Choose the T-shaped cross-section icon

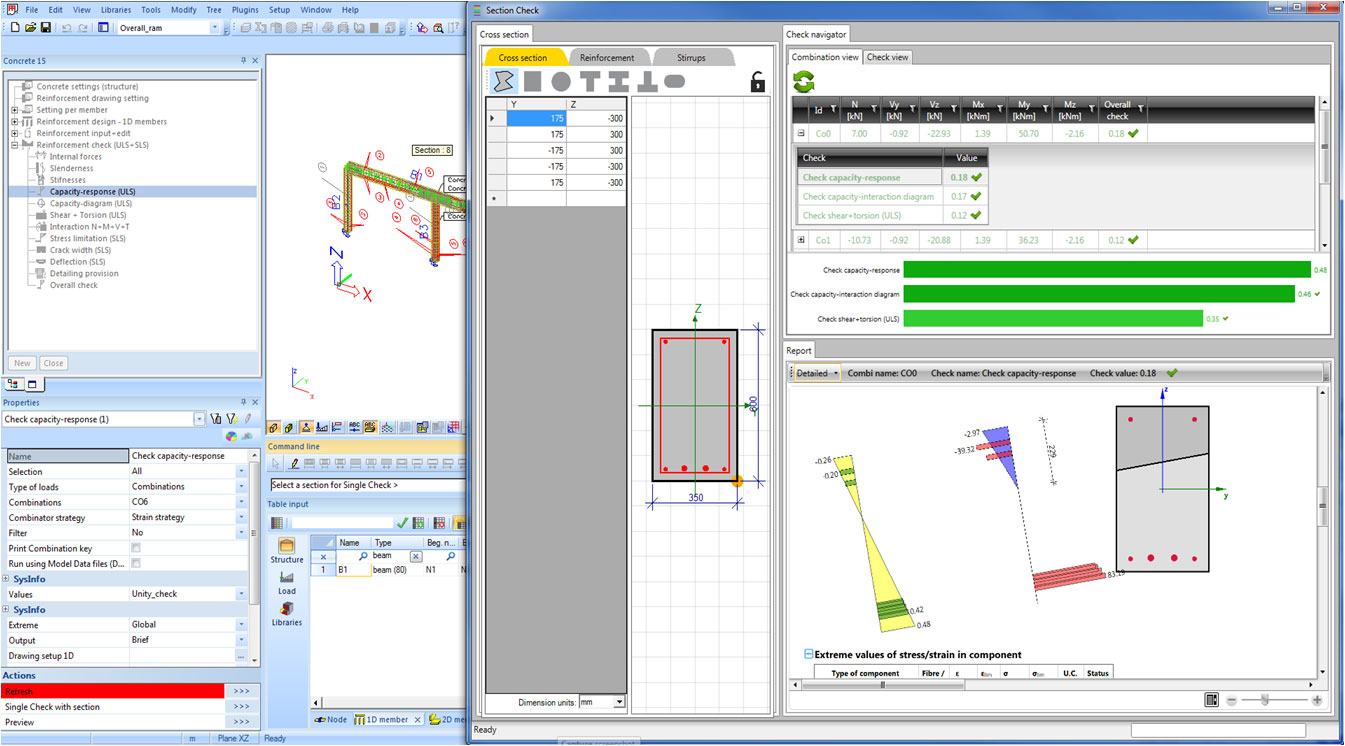point(590,81)
